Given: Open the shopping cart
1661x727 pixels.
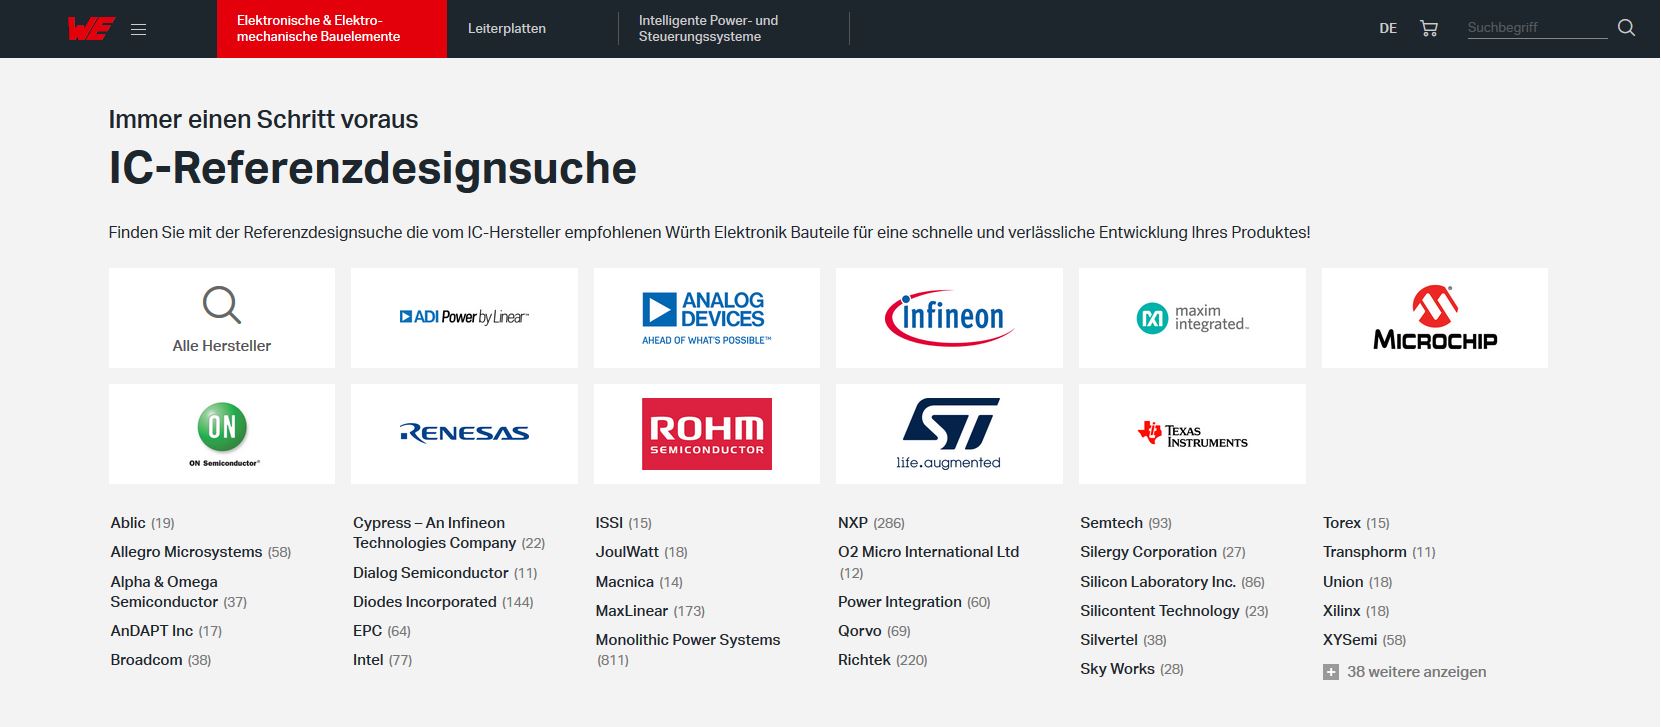Looking at the screenshot, I should click(x=1429, y=28).
